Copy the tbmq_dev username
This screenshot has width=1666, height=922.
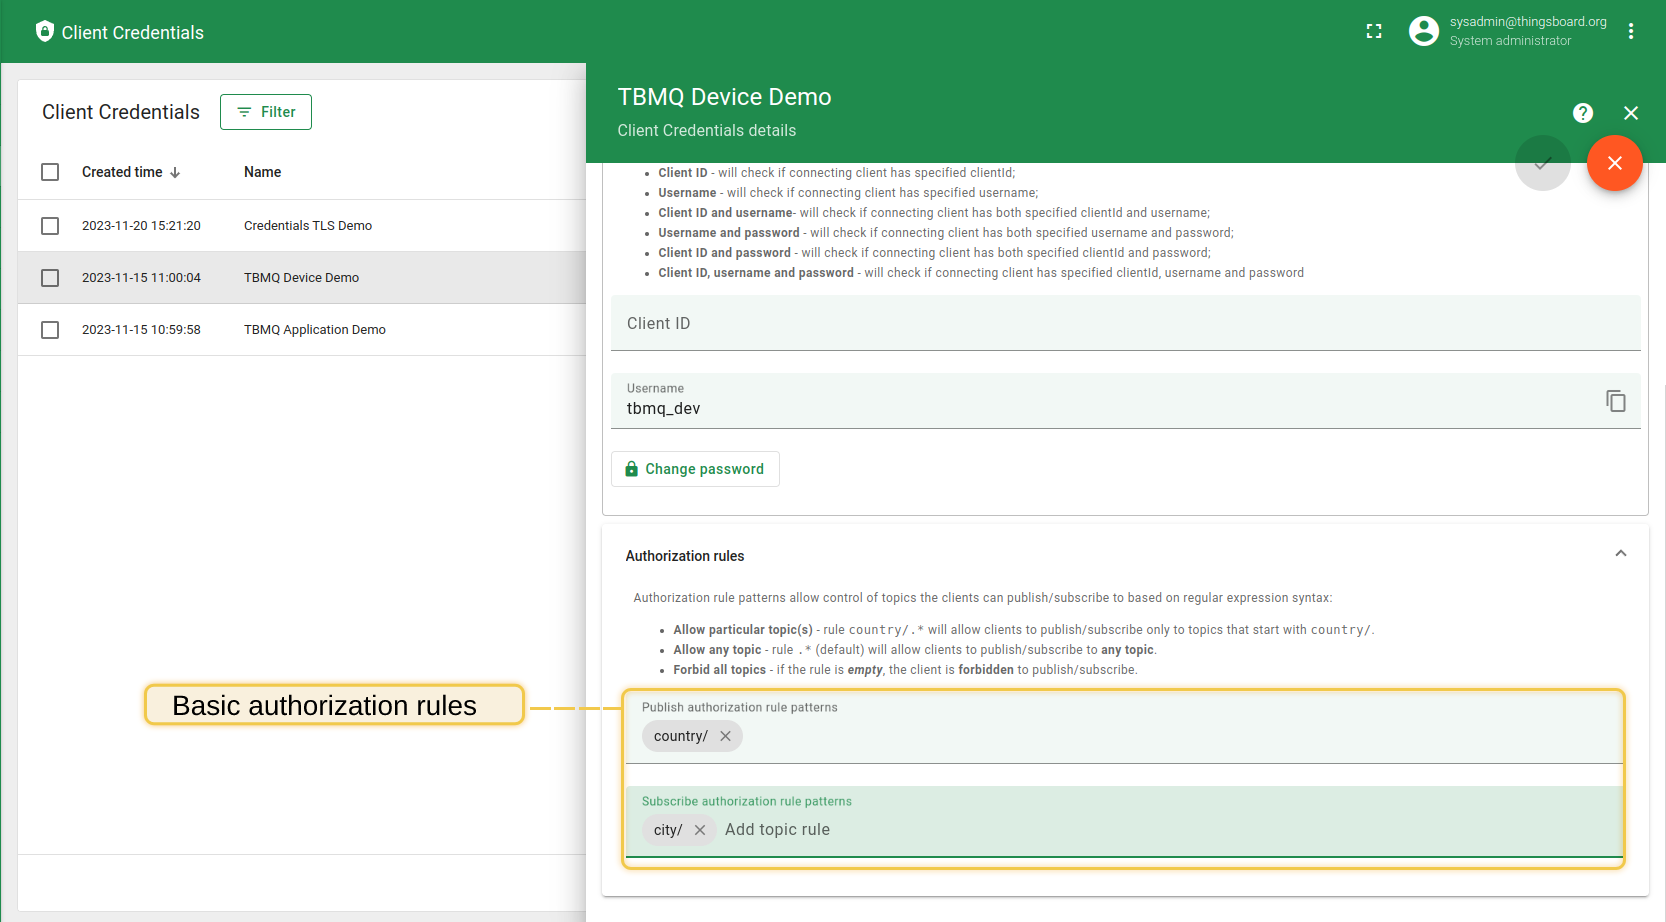point(1615,401)
